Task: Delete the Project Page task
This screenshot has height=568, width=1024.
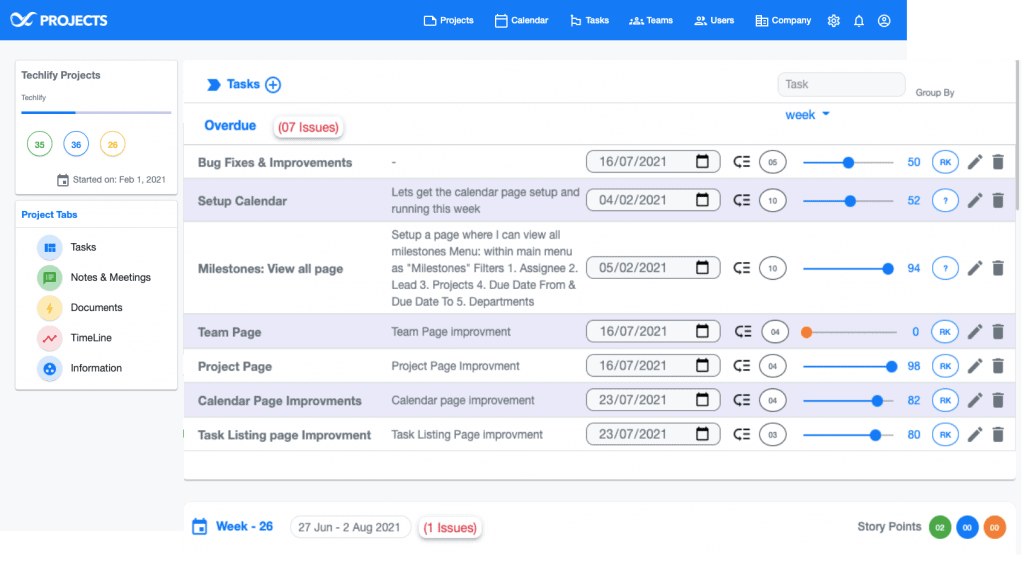Action: click(998, 366)
